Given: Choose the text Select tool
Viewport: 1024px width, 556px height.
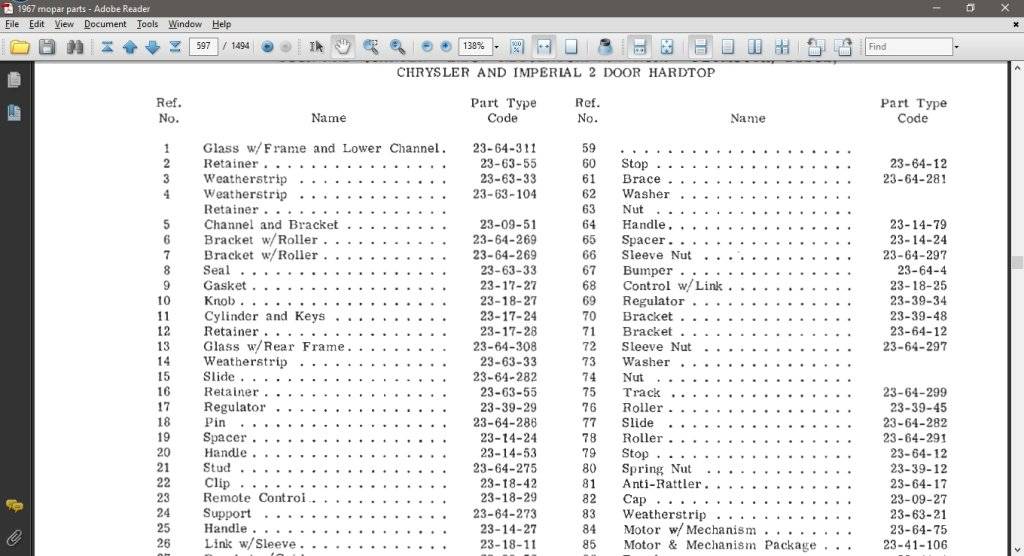Looking at the screenshot, I should pyautogui.click(x=316, y=47).
